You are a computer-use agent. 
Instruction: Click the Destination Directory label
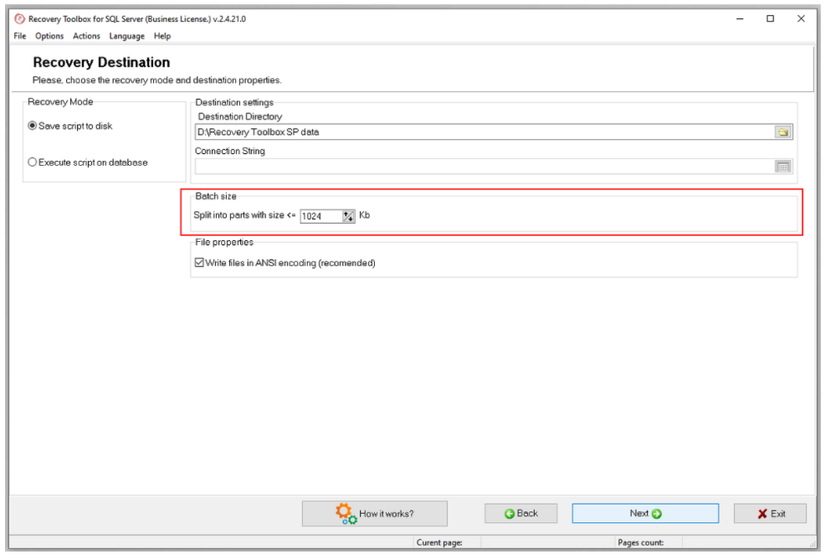[240, 116]
